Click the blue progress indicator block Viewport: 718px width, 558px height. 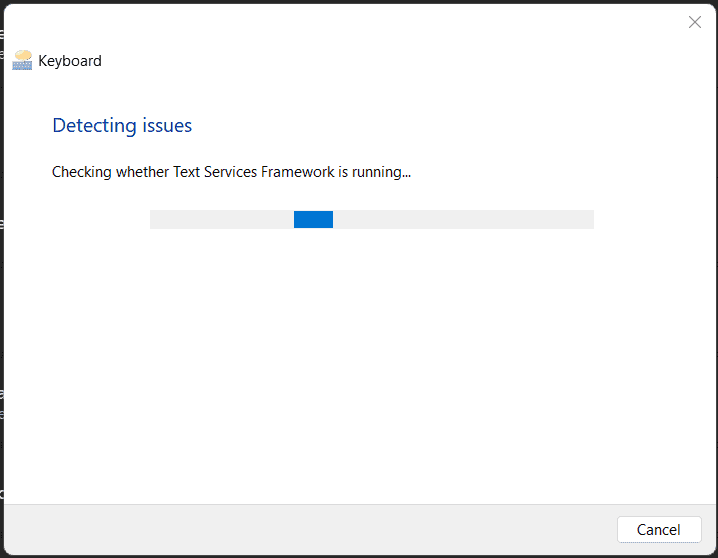click(x=313, y=219)
